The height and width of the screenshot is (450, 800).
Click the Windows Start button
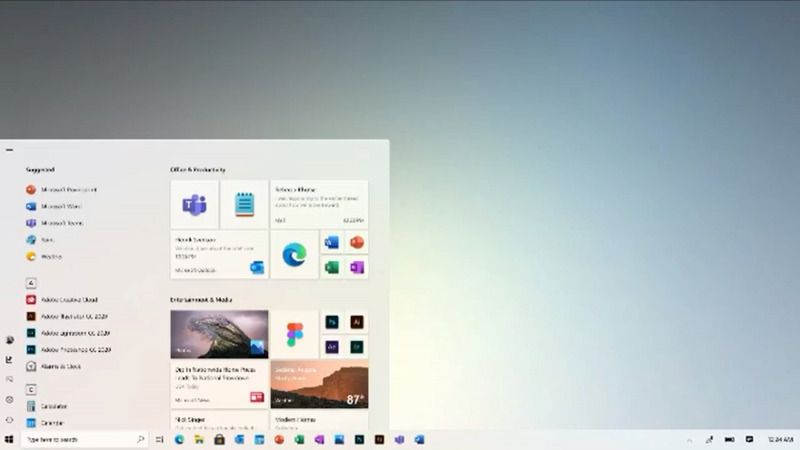[x=9, y=439]
